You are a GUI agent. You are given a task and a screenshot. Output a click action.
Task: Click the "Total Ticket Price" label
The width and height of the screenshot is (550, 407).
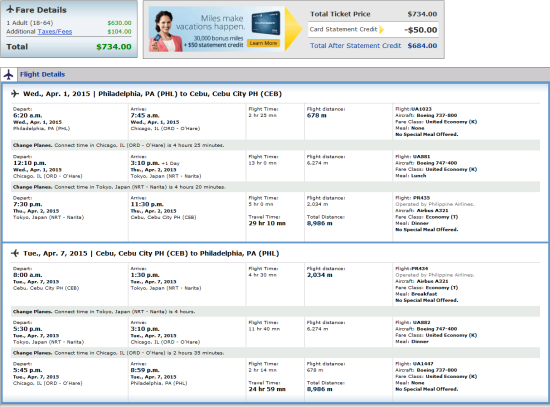340,14
